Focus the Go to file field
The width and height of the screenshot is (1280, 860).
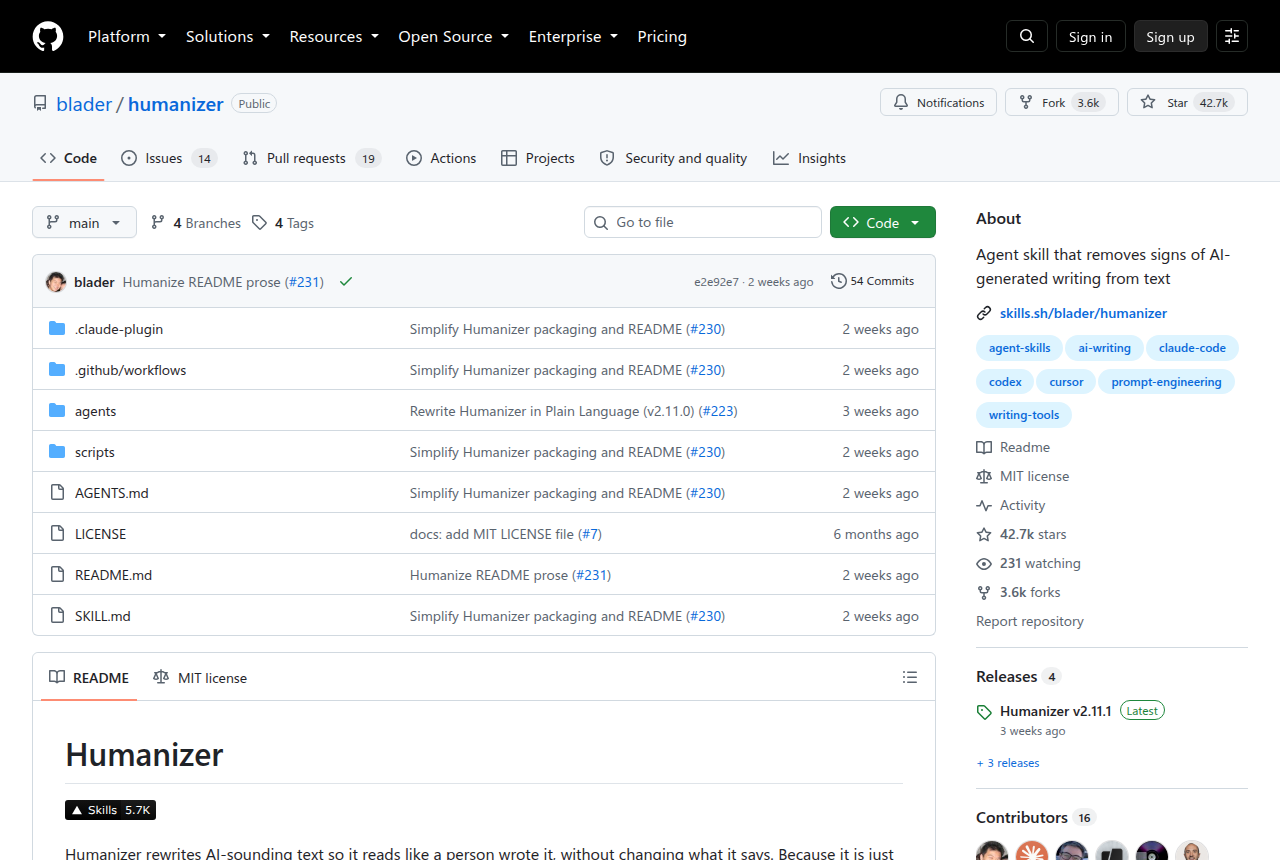coord(703,222)
